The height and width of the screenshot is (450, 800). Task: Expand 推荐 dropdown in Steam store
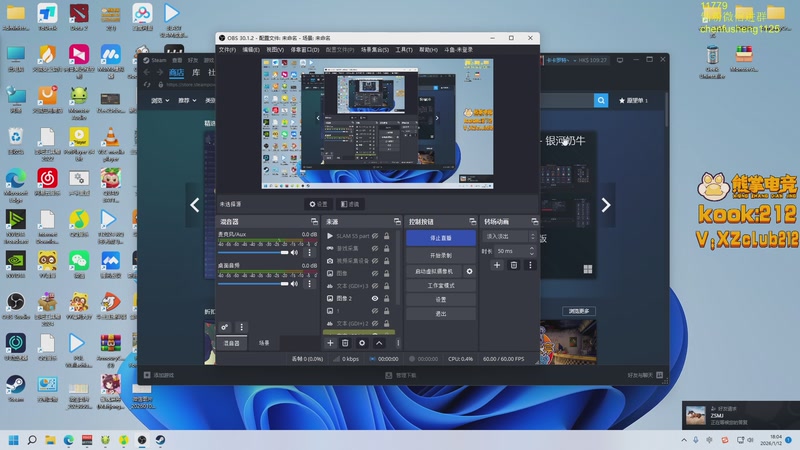pyautogui.click(x=187, y=101)
